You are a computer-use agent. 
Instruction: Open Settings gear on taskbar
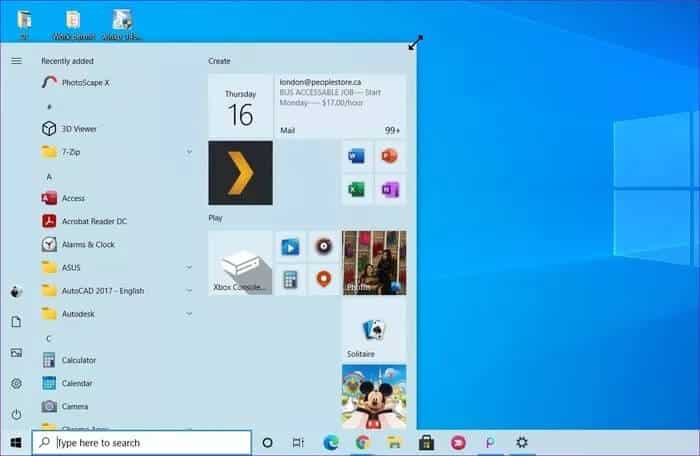point(522,443)
